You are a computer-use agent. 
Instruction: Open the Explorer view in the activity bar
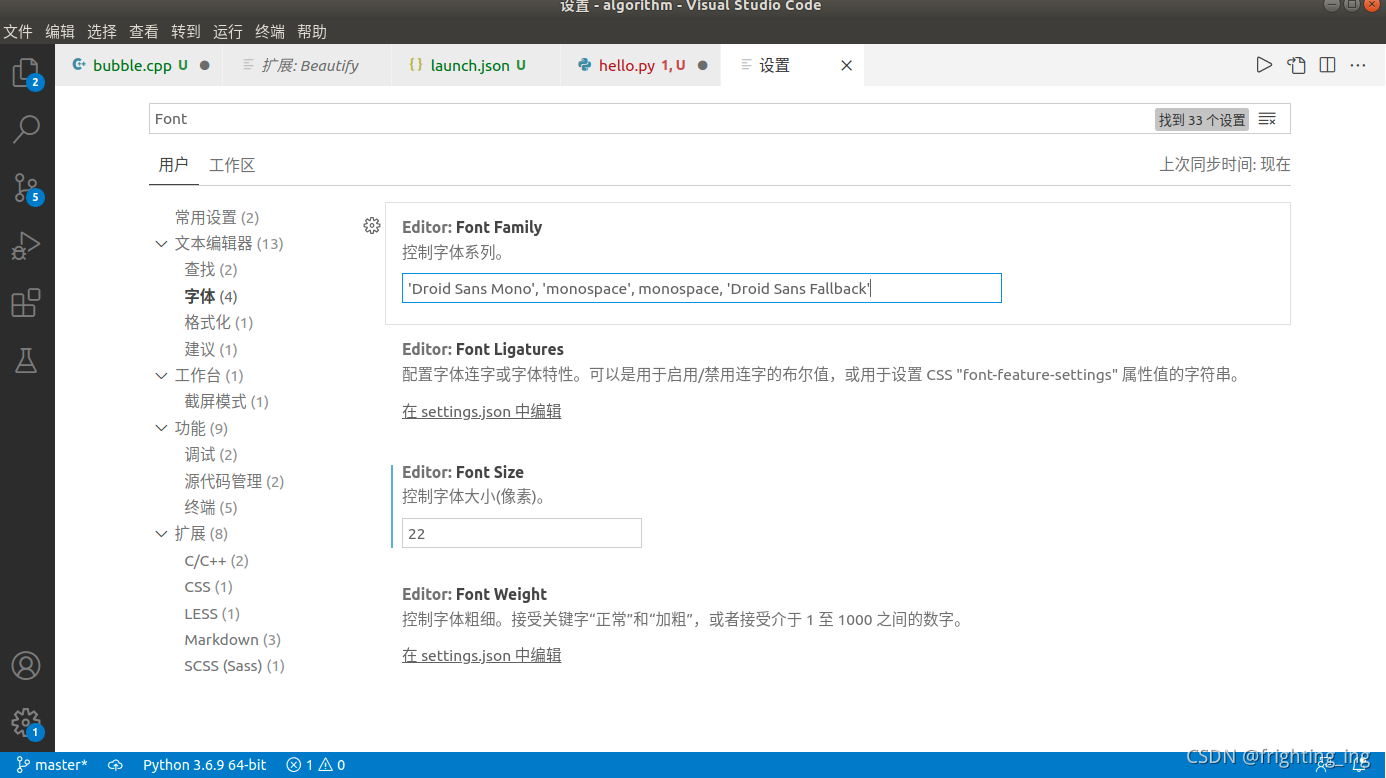[x=27, y=72]
